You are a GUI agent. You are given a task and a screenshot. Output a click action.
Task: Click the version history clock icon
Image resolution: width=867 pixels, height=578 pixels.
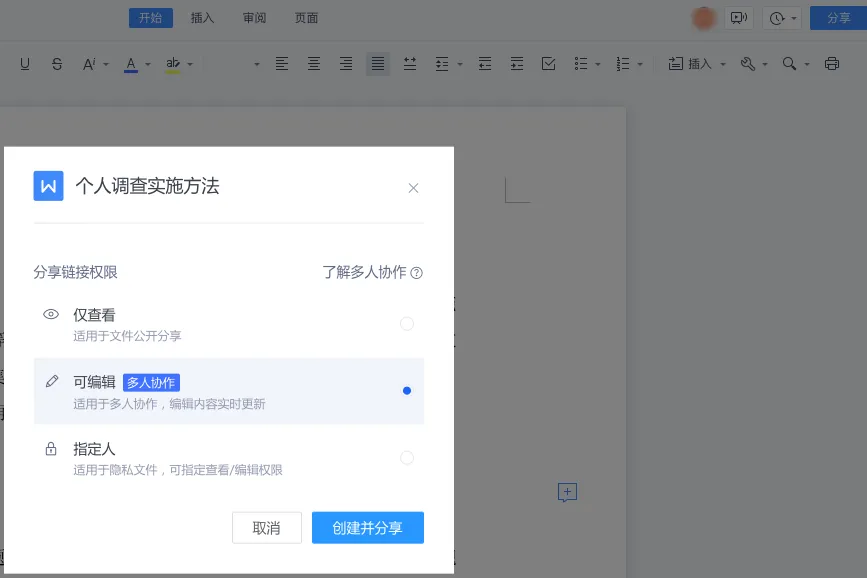pos(777,19)
